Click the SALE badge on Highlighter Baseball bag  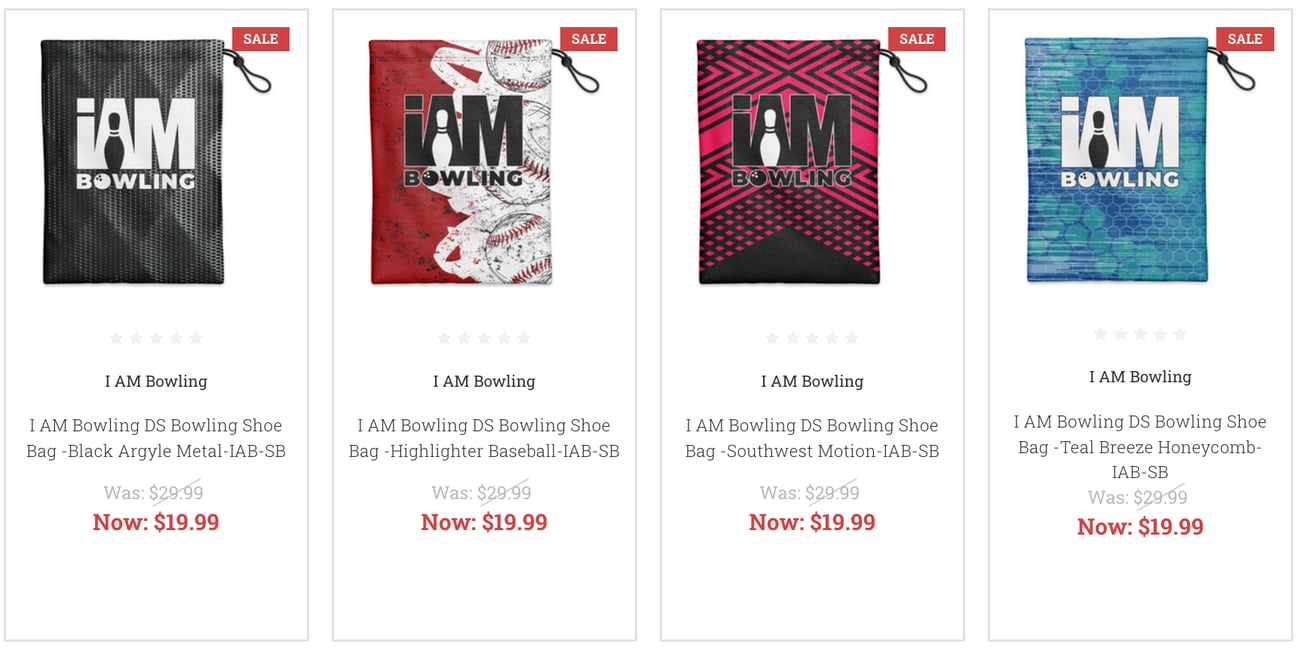click(x=589, y=39)
